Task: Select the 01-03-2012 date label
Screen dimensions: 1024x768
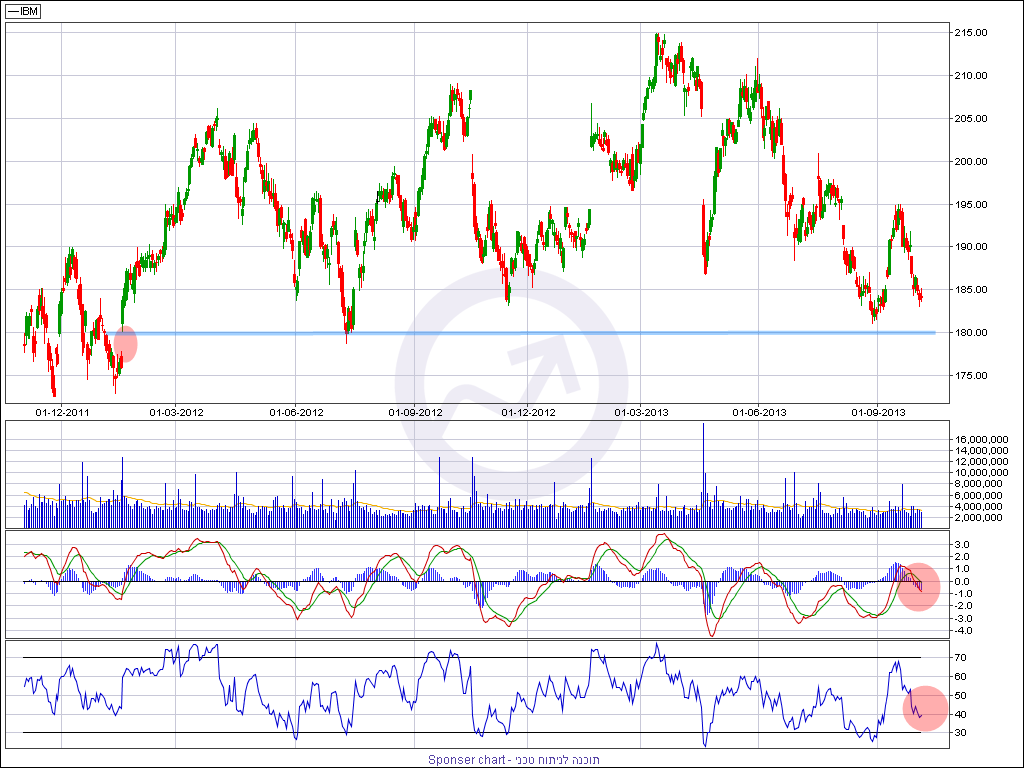Action: click(x=176, y=412)
